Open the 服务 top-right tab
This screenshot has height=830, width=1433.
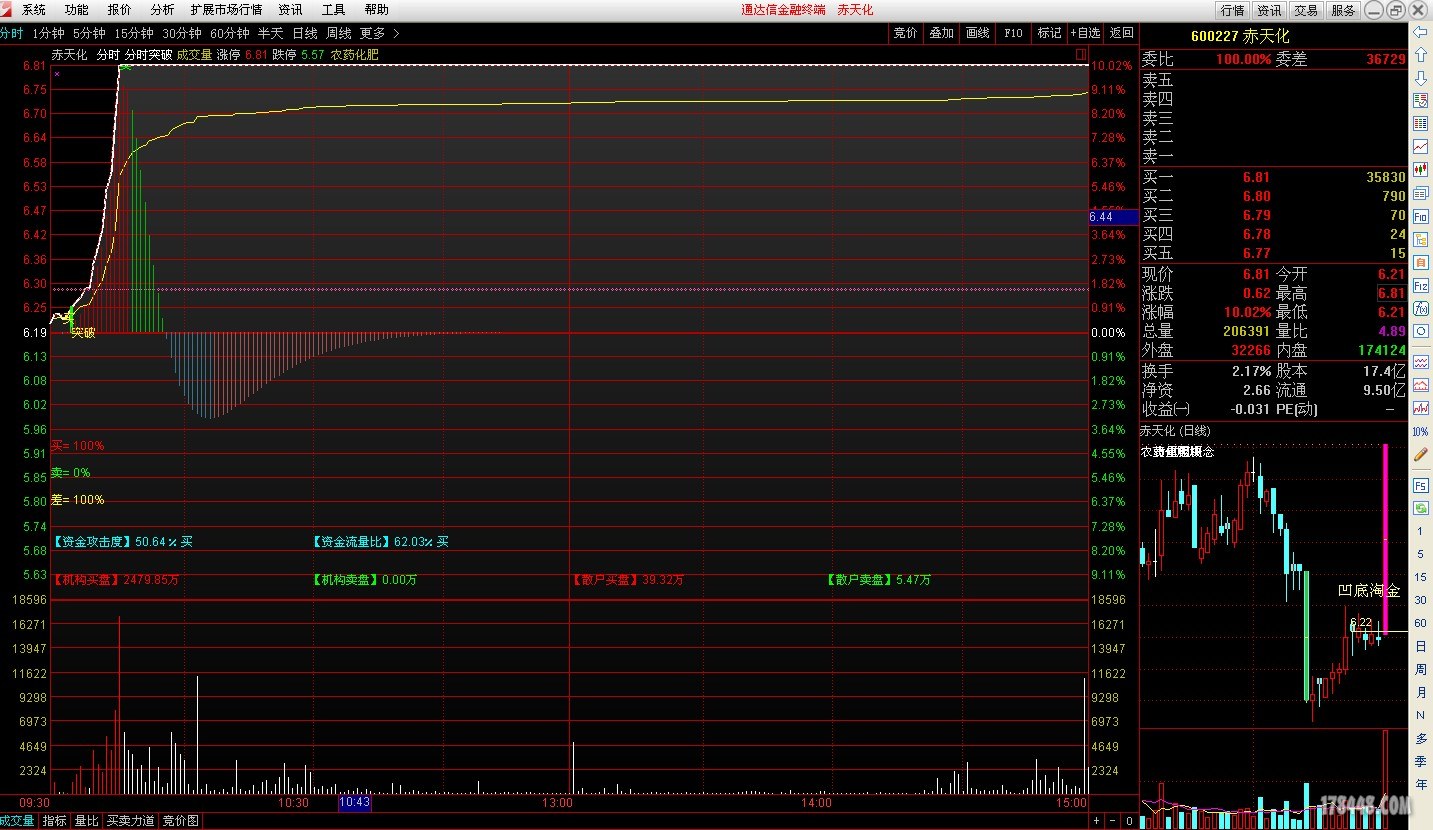tap(1343, 10)
